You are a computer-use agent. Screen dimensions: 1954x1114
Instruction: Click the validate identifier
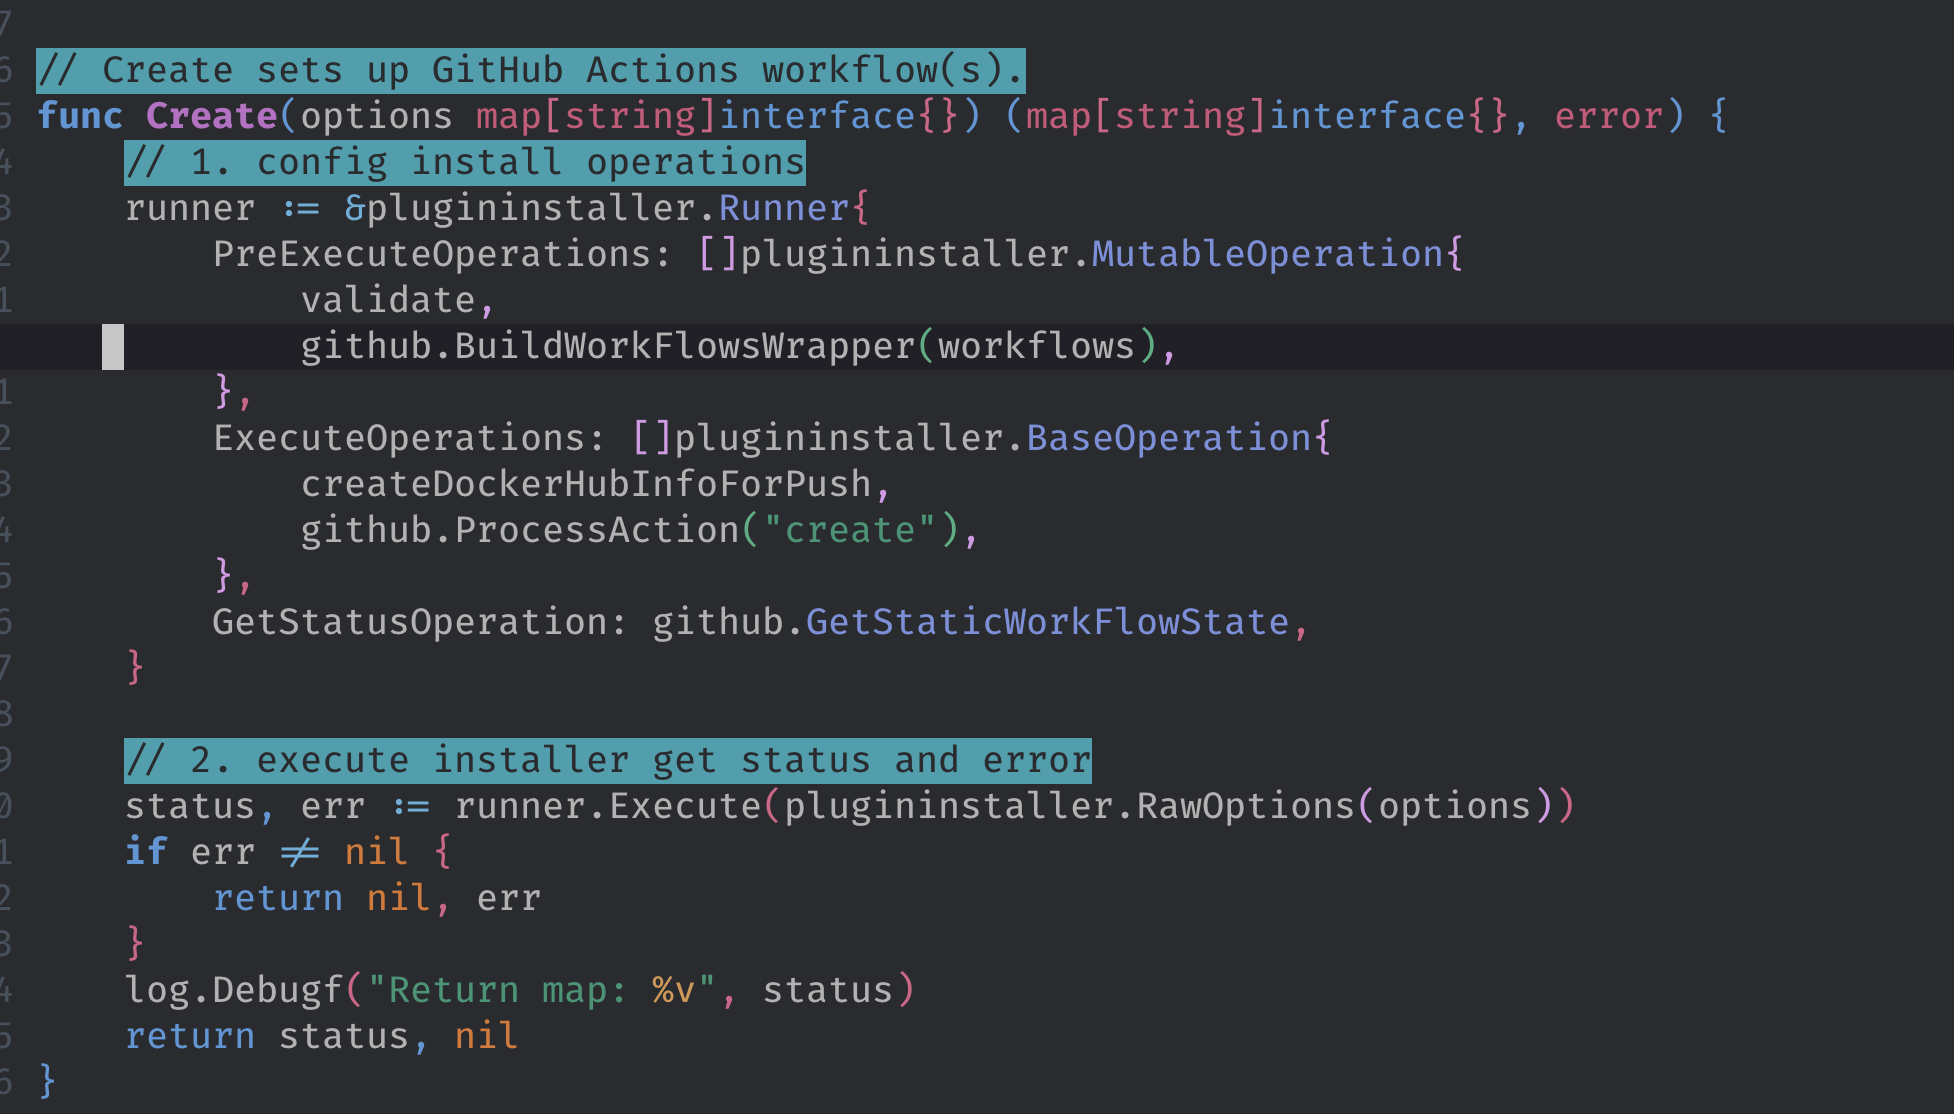click(388, 300)
